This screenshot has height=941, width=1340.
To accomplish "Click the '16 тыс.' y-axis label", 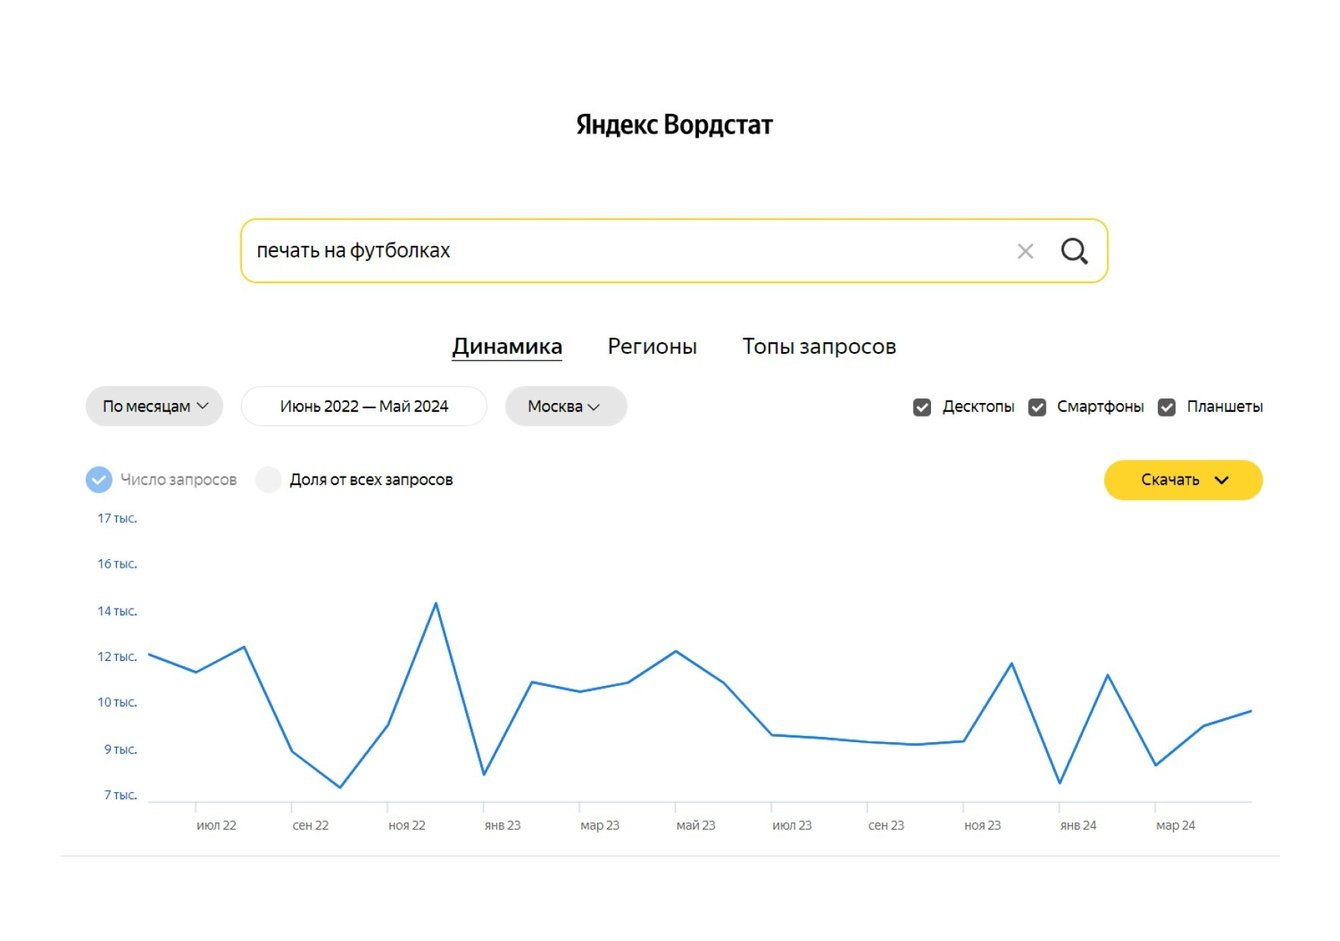I will [117, 564].
